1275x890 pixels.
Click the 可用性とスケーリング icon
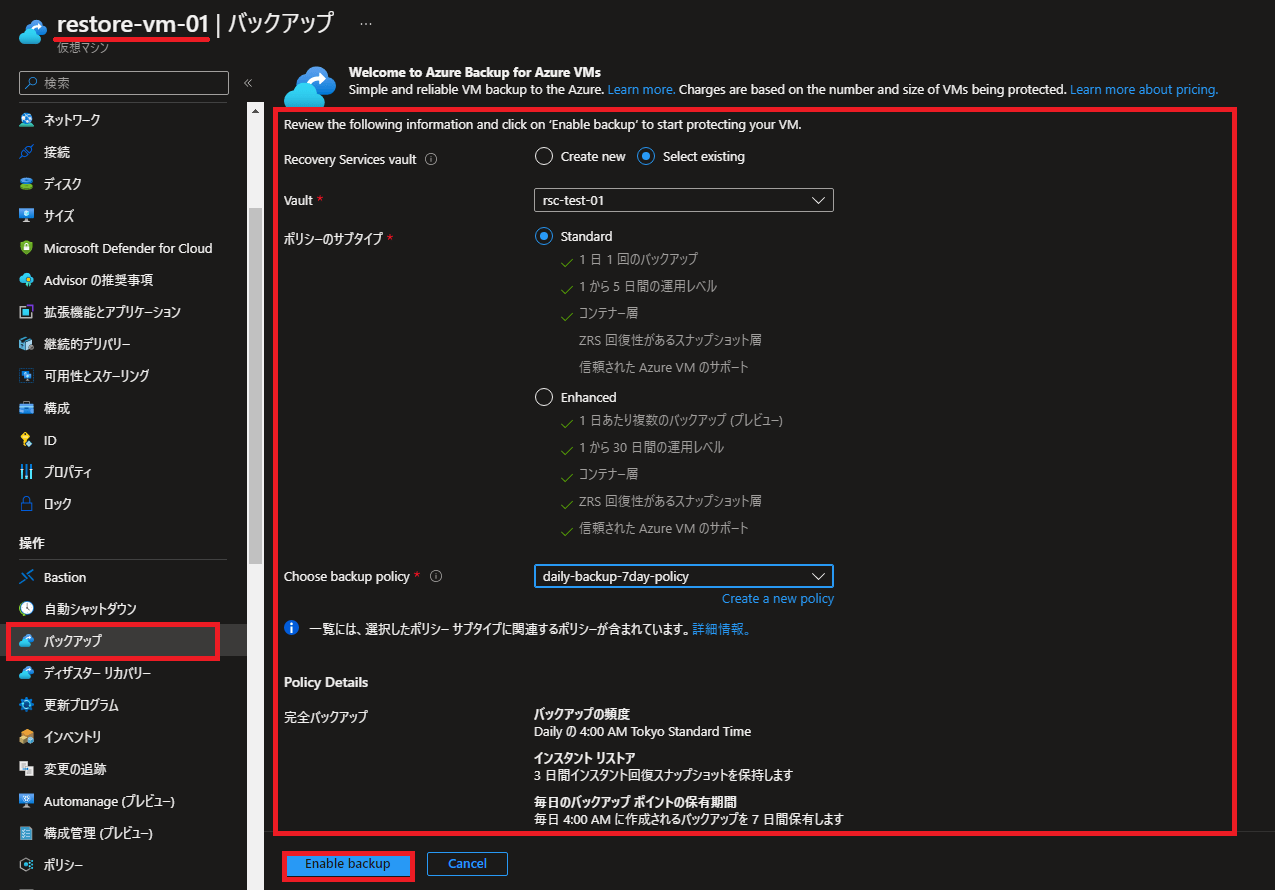tap(27, 376)
